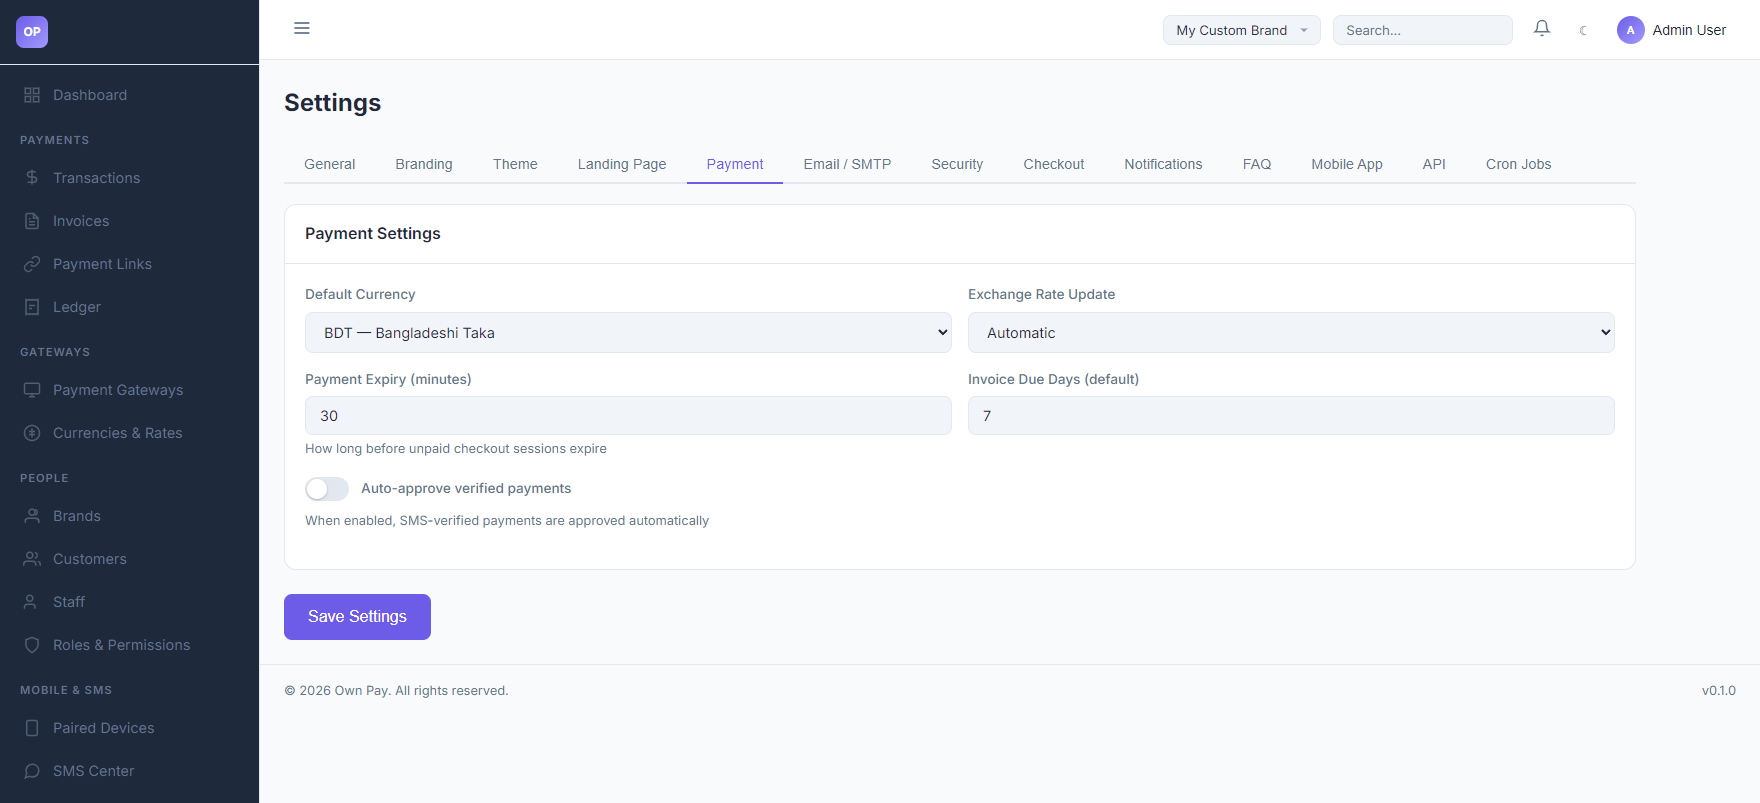This screenshot has width=1760, height=803.
Task: Click the Dashboard grid icon in the sidebar
Action: 32,95
